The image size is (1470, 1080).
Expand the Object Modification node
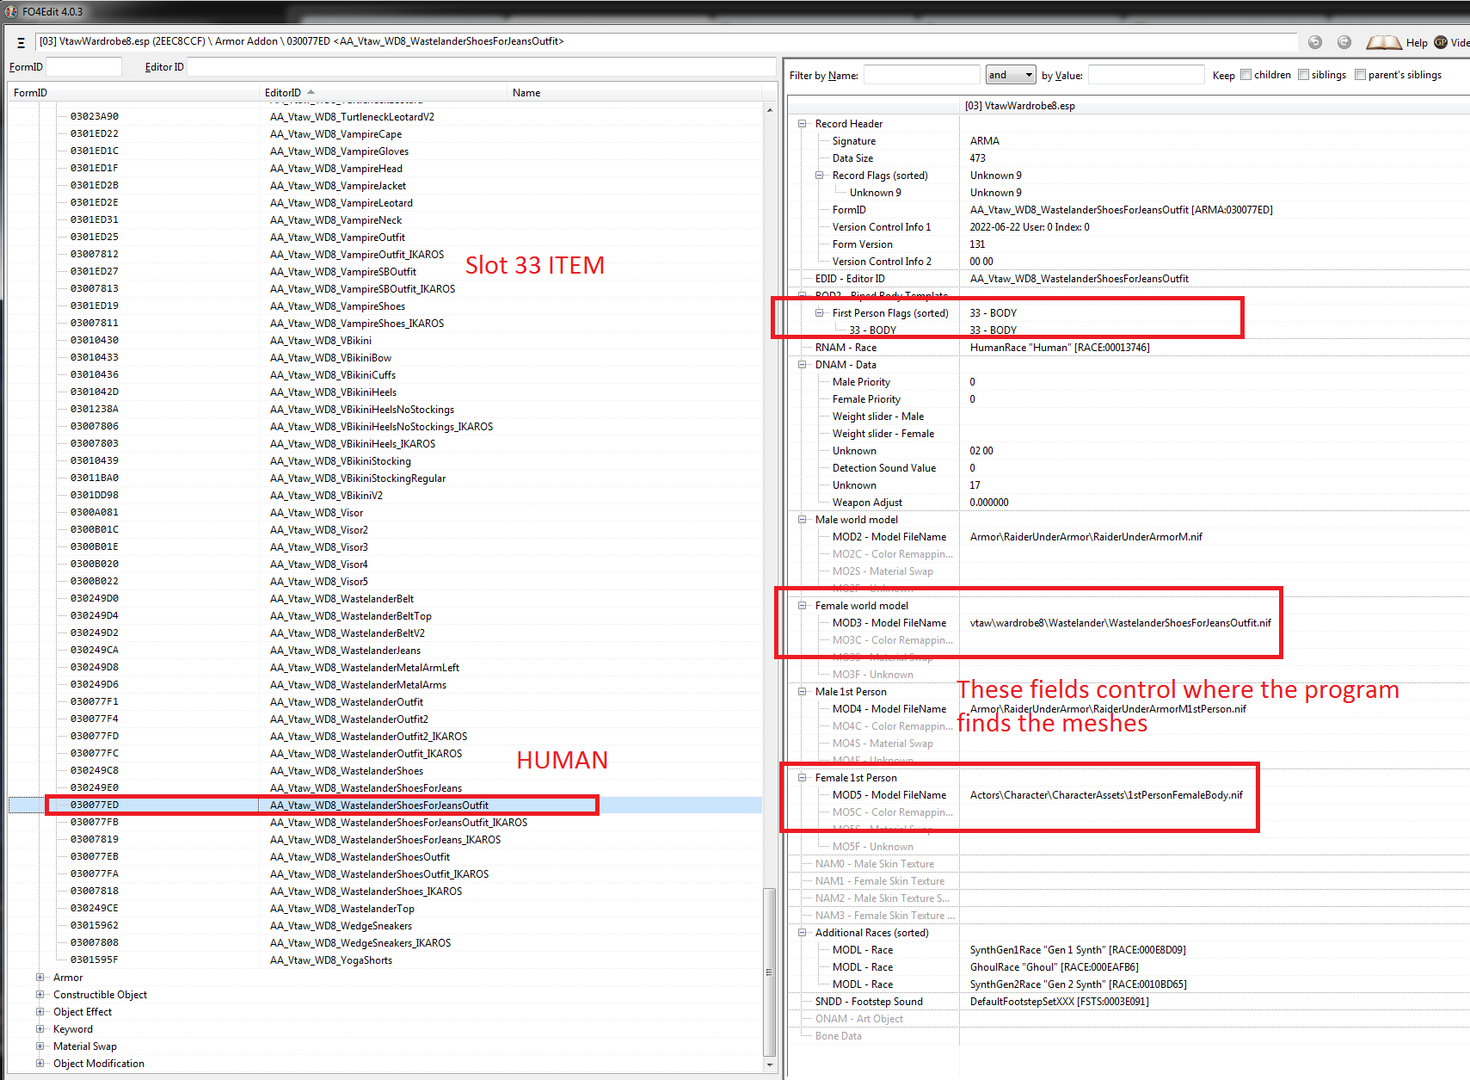40,1063
